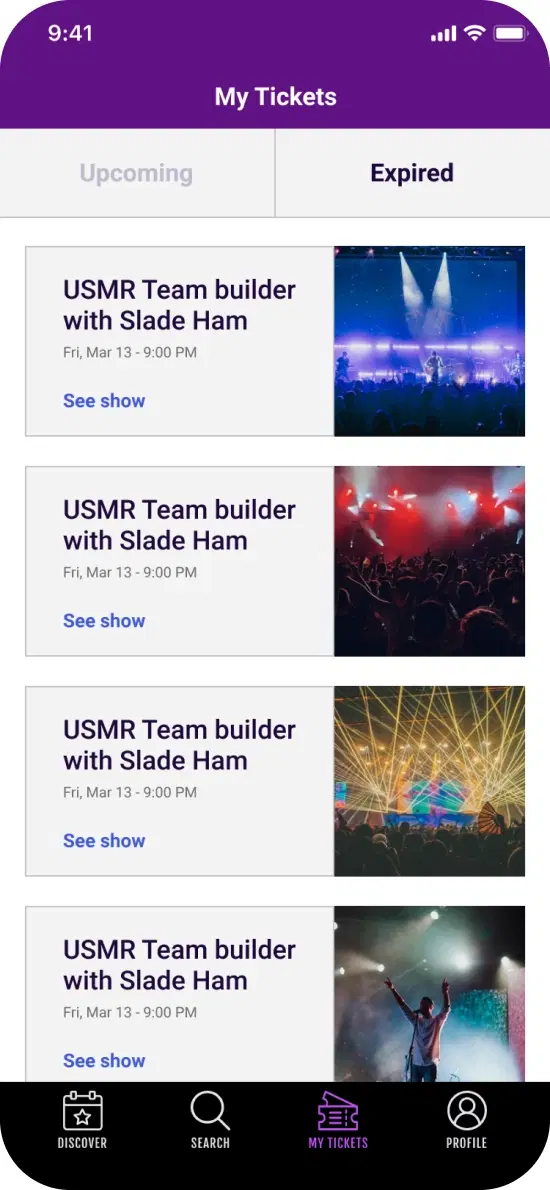The height and width of the screenshot is (1190, 550).
Task: Open the Discover calendar star icon
Action: (x=83, y=1111)
